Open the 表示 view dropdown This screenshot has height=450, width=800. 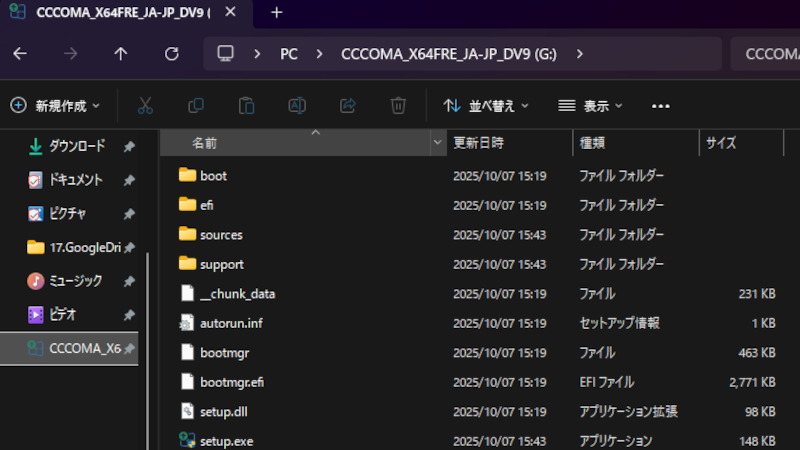point(590,105)
